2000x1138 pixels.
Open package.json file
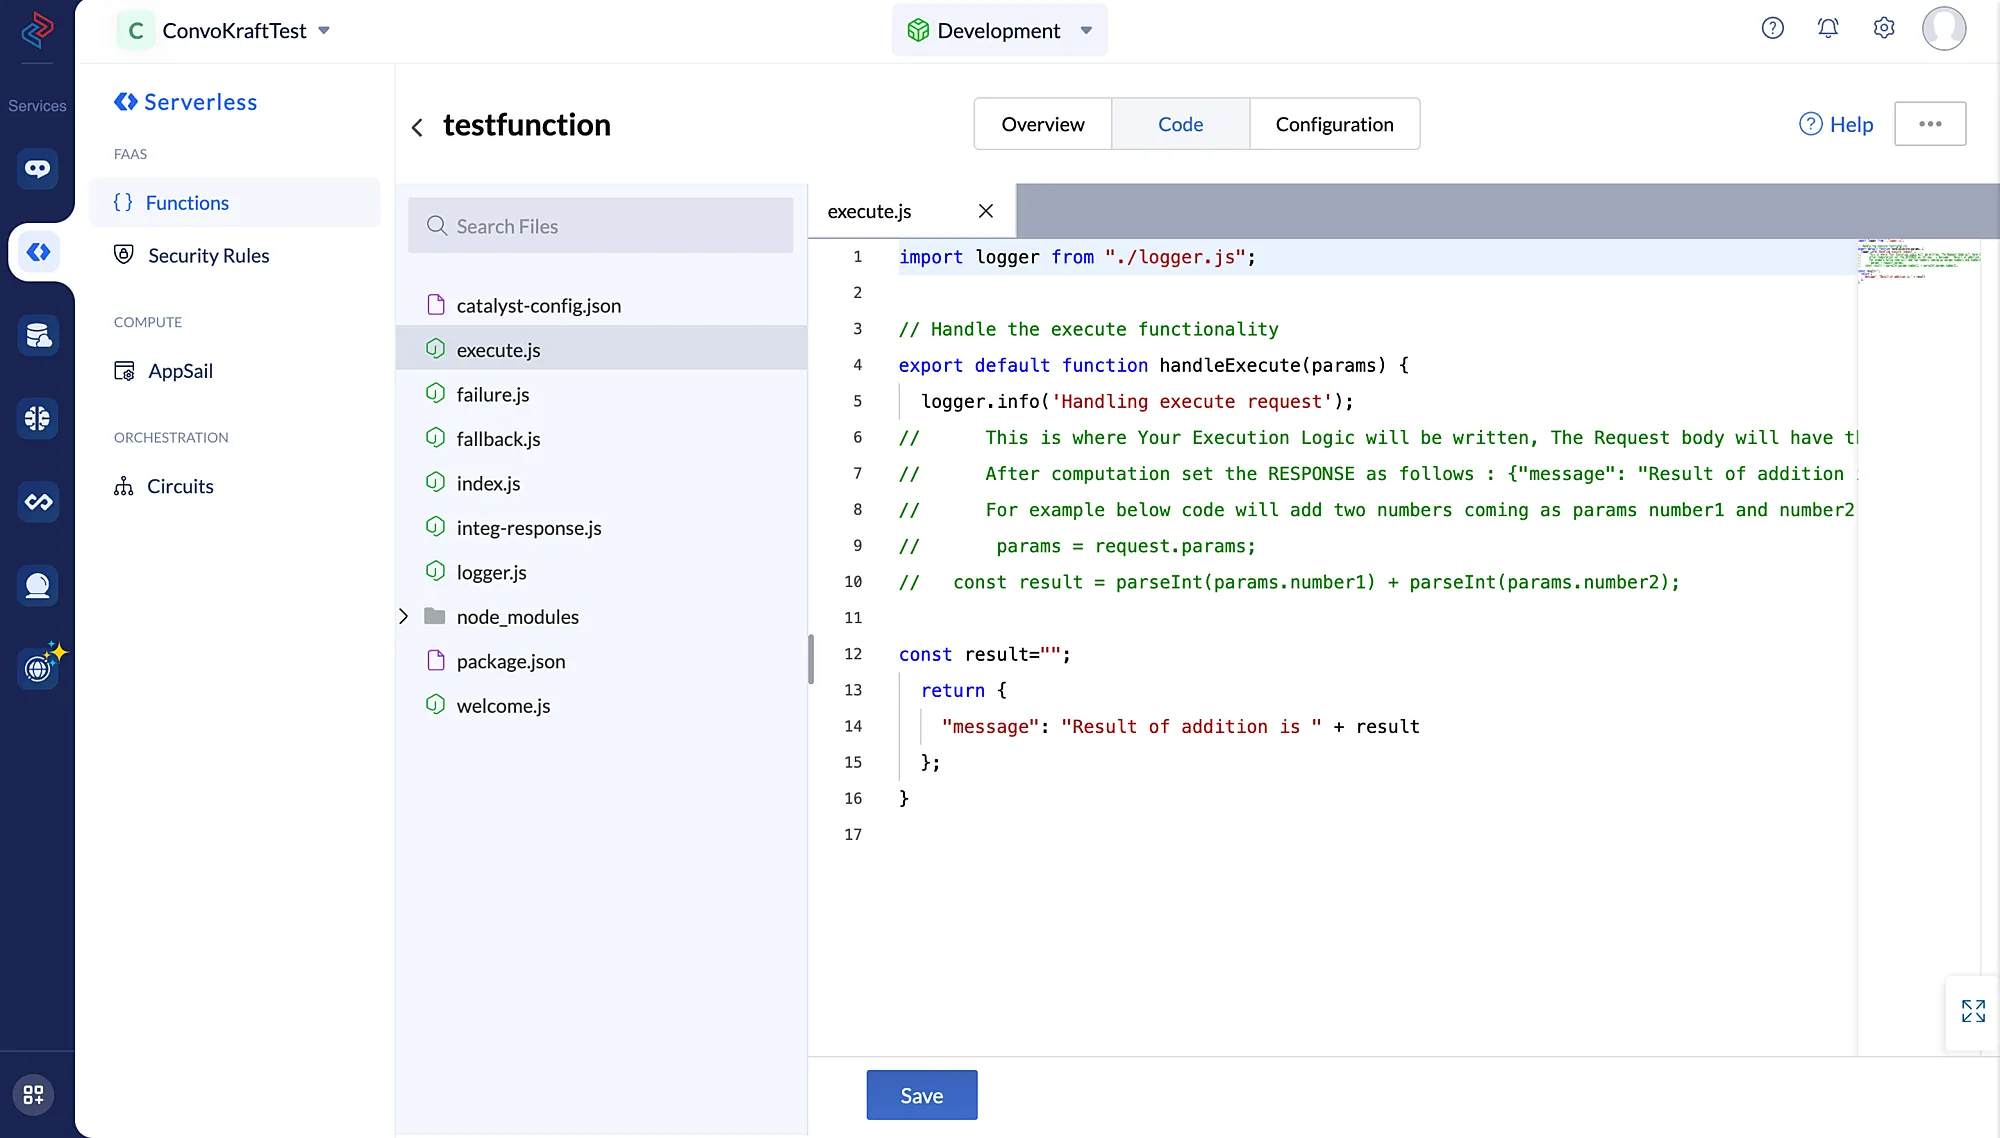601,661
